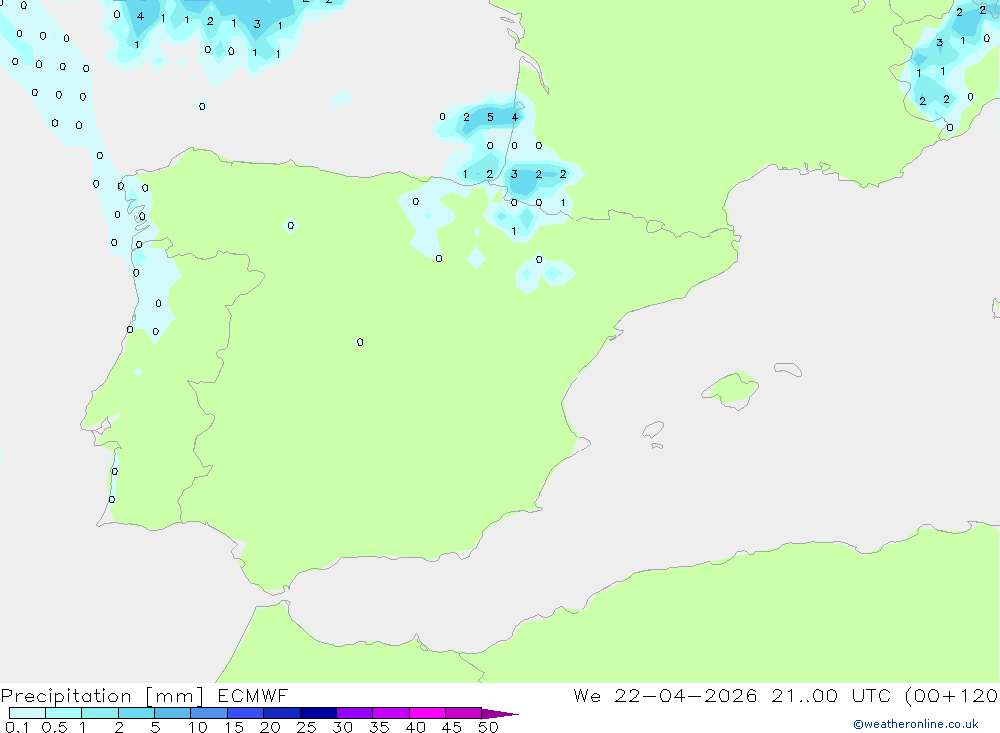Click the (00+120 forecast offset text

pos(951,696)
